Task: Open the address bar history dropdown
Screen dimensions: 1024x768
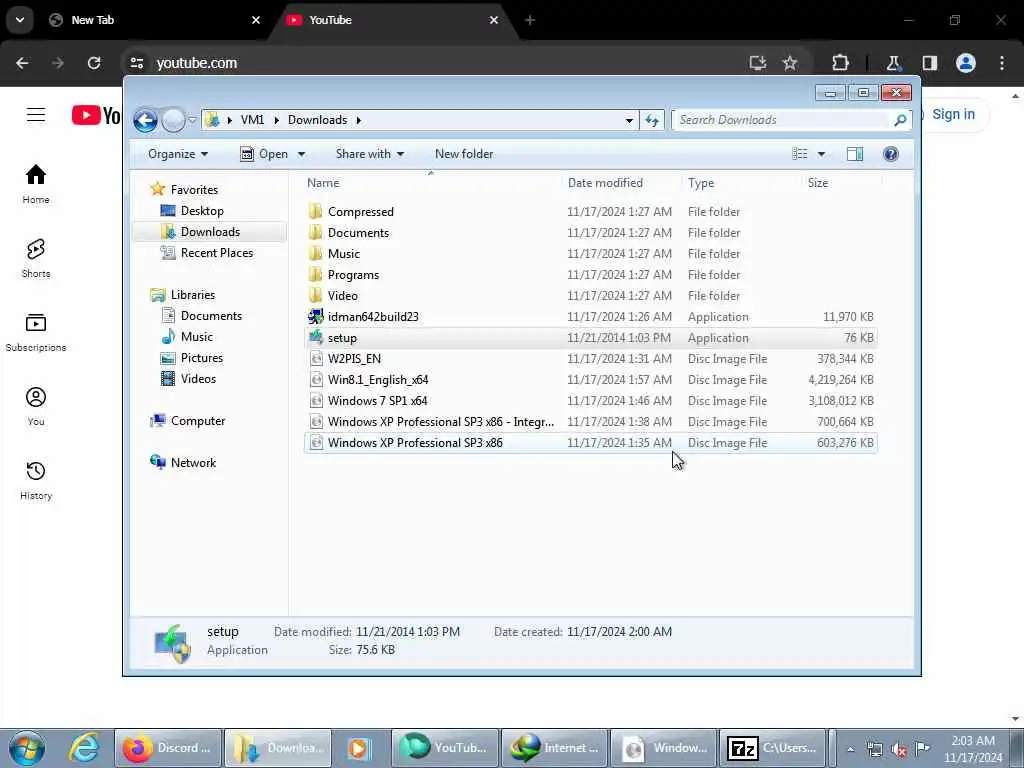Action: click(x=629, y=120)
